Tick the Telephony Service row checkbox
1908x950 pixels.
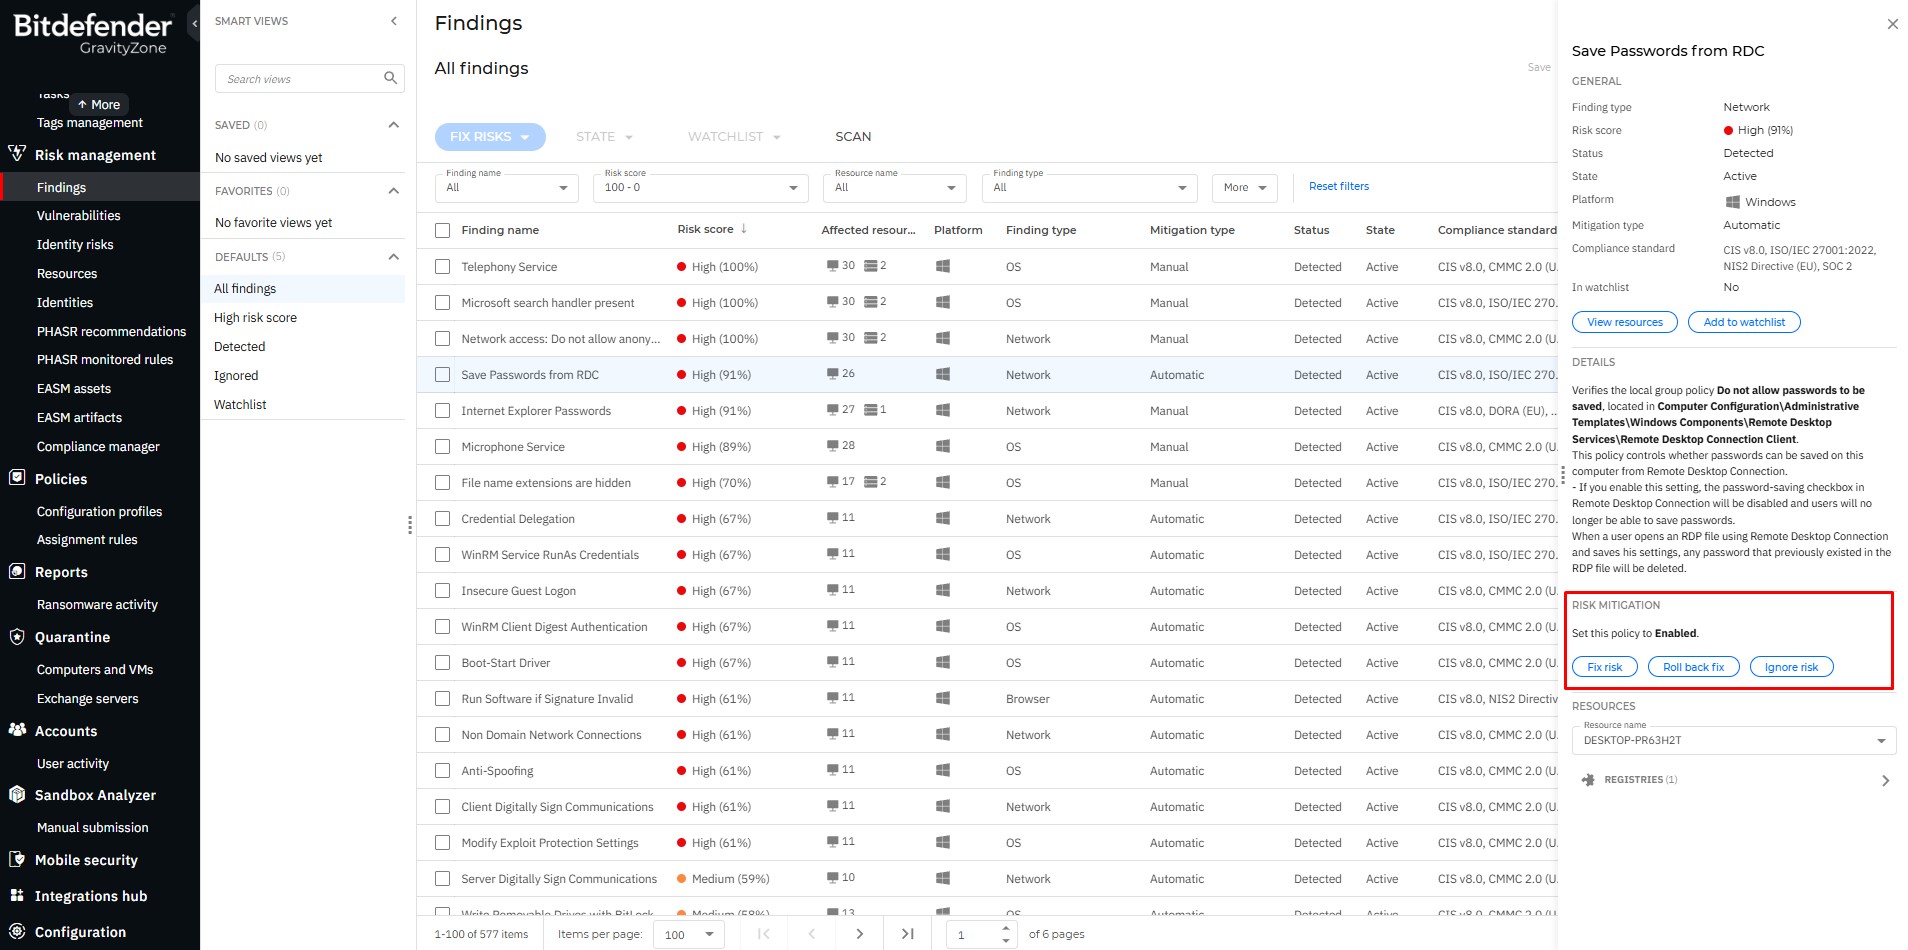pos(443,267)
